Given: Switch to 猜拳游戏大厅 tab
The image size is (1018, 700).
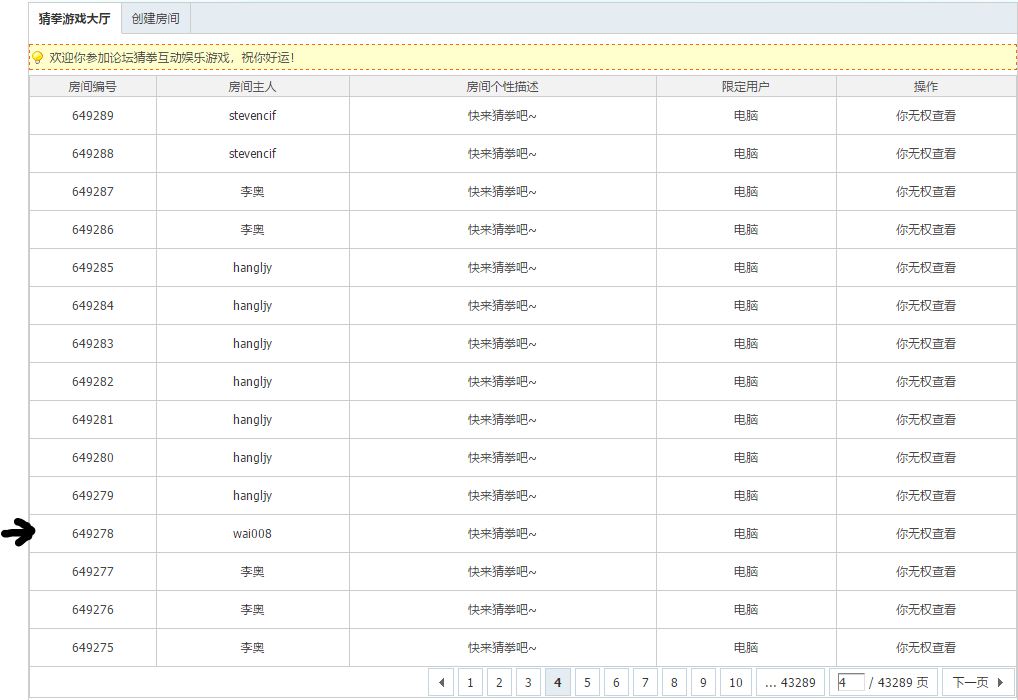Looking at the screenshot, I should [75, 19].
